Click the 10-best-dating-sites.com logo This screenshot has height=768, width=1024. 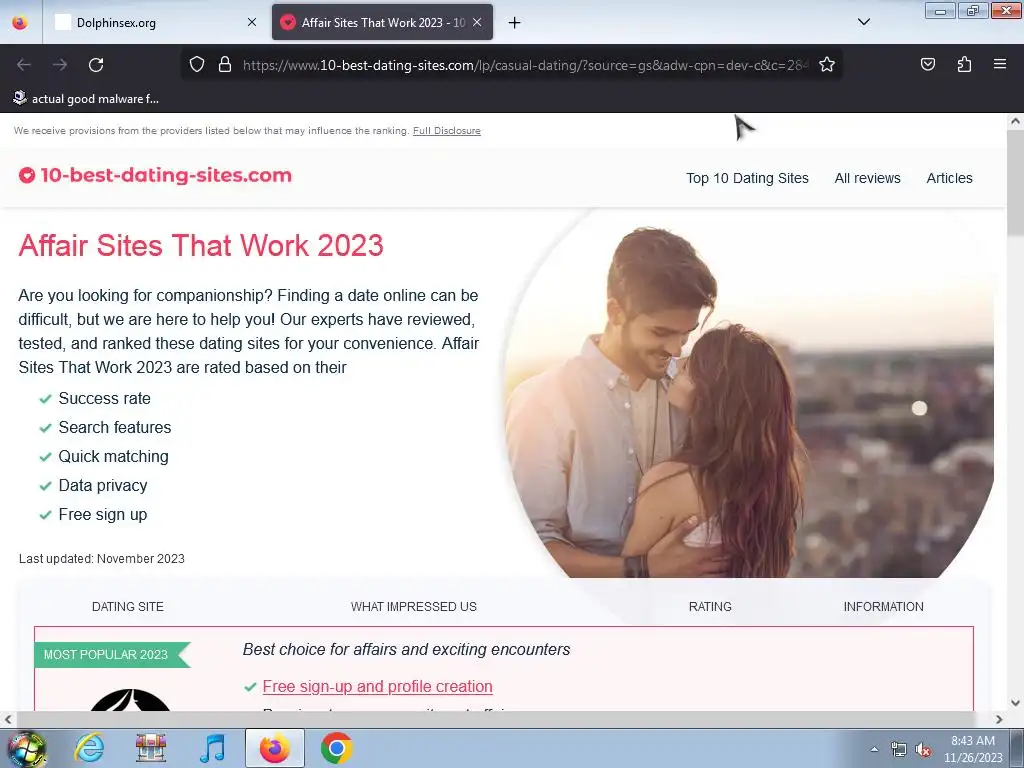pos(155,175)
